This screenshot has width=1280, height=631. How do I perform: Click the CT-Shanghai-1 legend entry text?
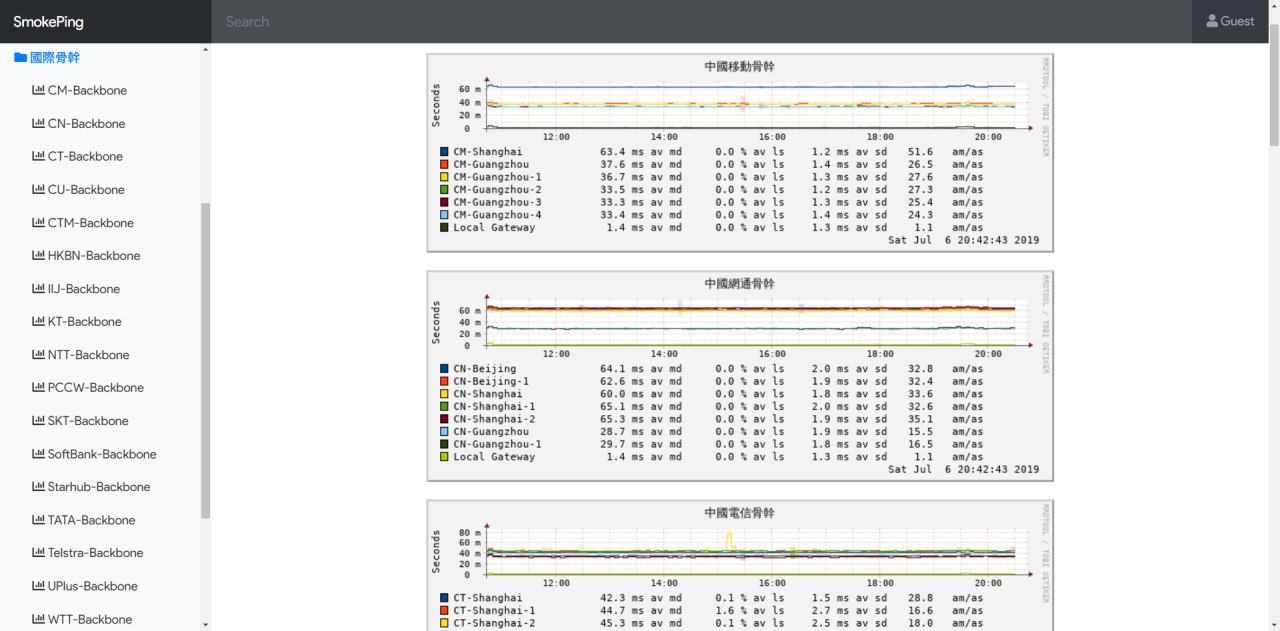(494, 610)
